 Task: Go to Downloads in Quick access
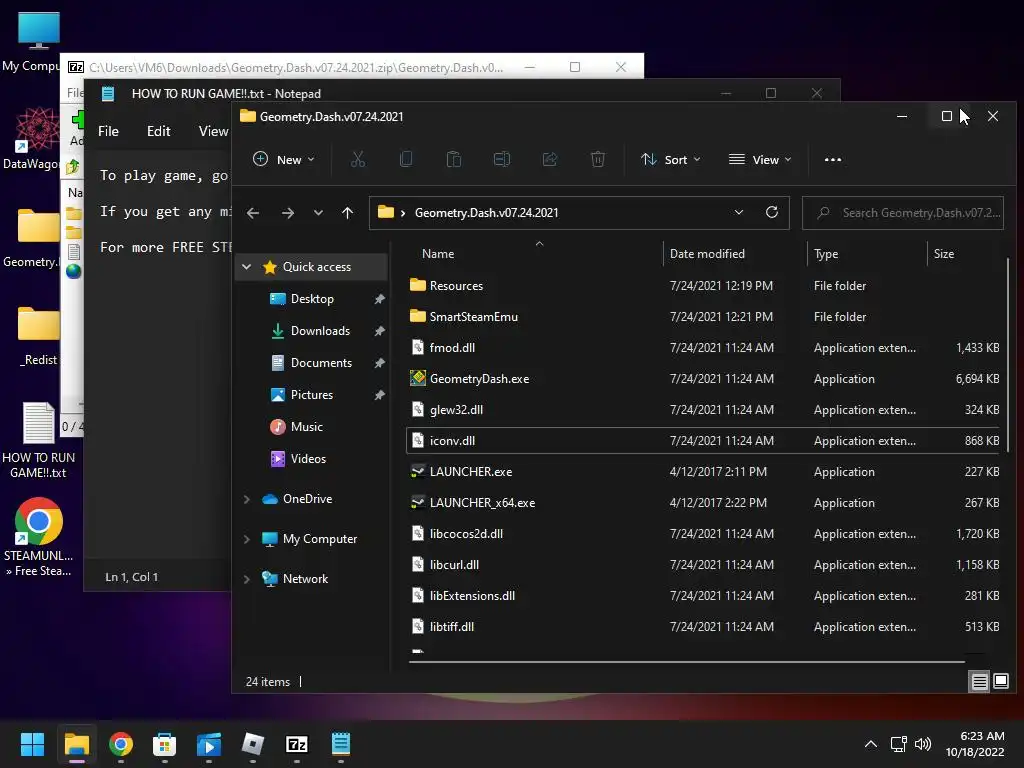320,330
